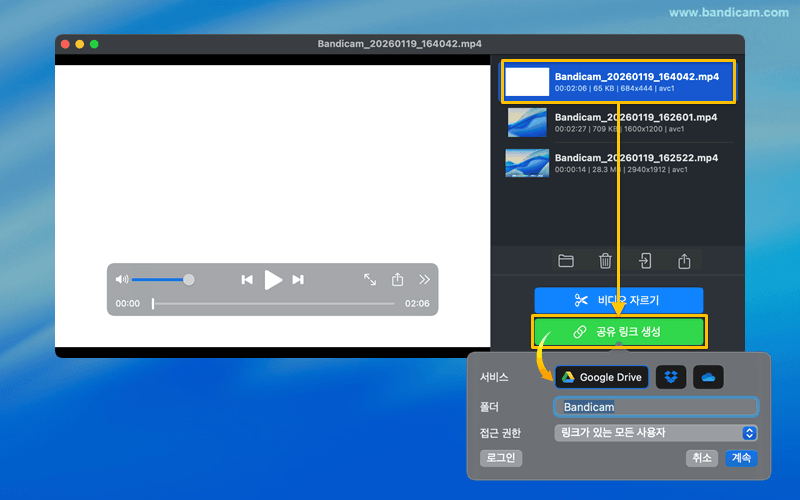The width and height of the screenshot is (800, 500).
Task: Click the player's fullscreen arrows icon
Action: (x=370, y=280)
